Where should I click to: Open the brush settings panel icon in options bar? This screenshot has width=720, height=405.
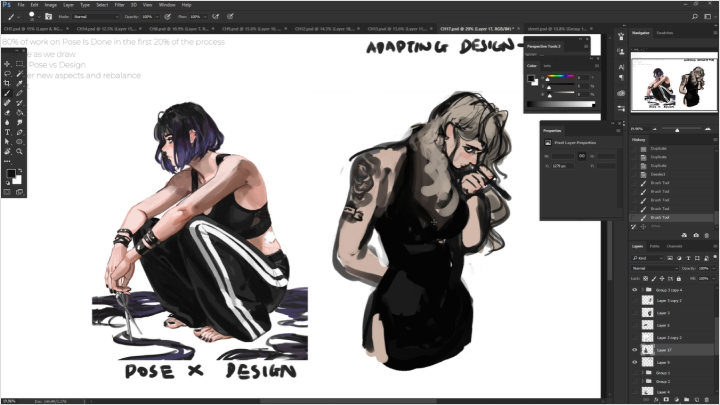48,17
